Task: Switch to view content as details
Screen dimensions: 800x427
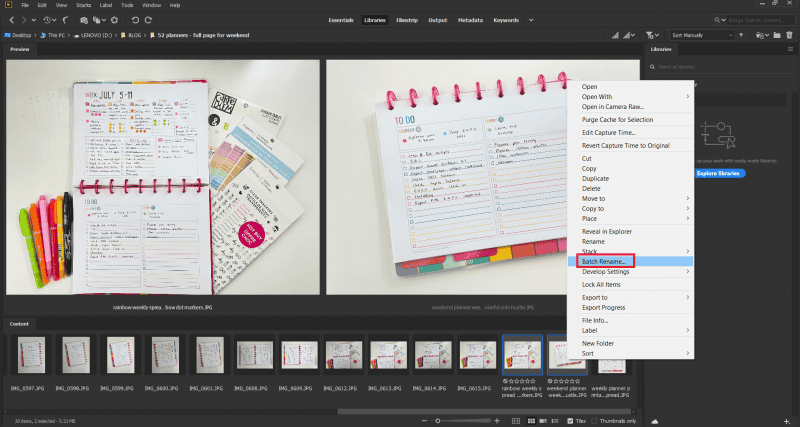Action: pos(543,421)
